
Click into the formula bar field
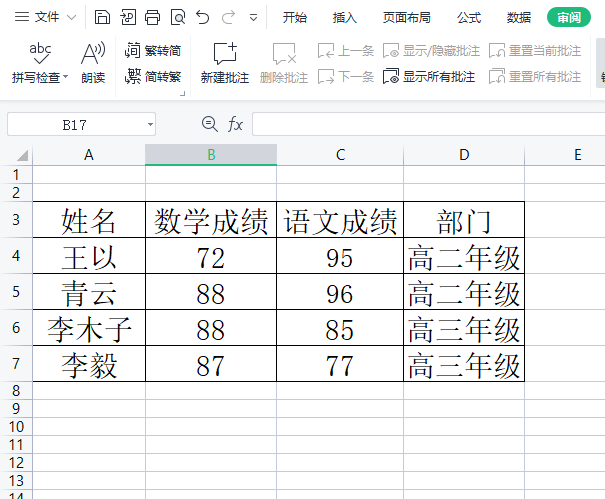pyautogui.click(x=428, y=124)
